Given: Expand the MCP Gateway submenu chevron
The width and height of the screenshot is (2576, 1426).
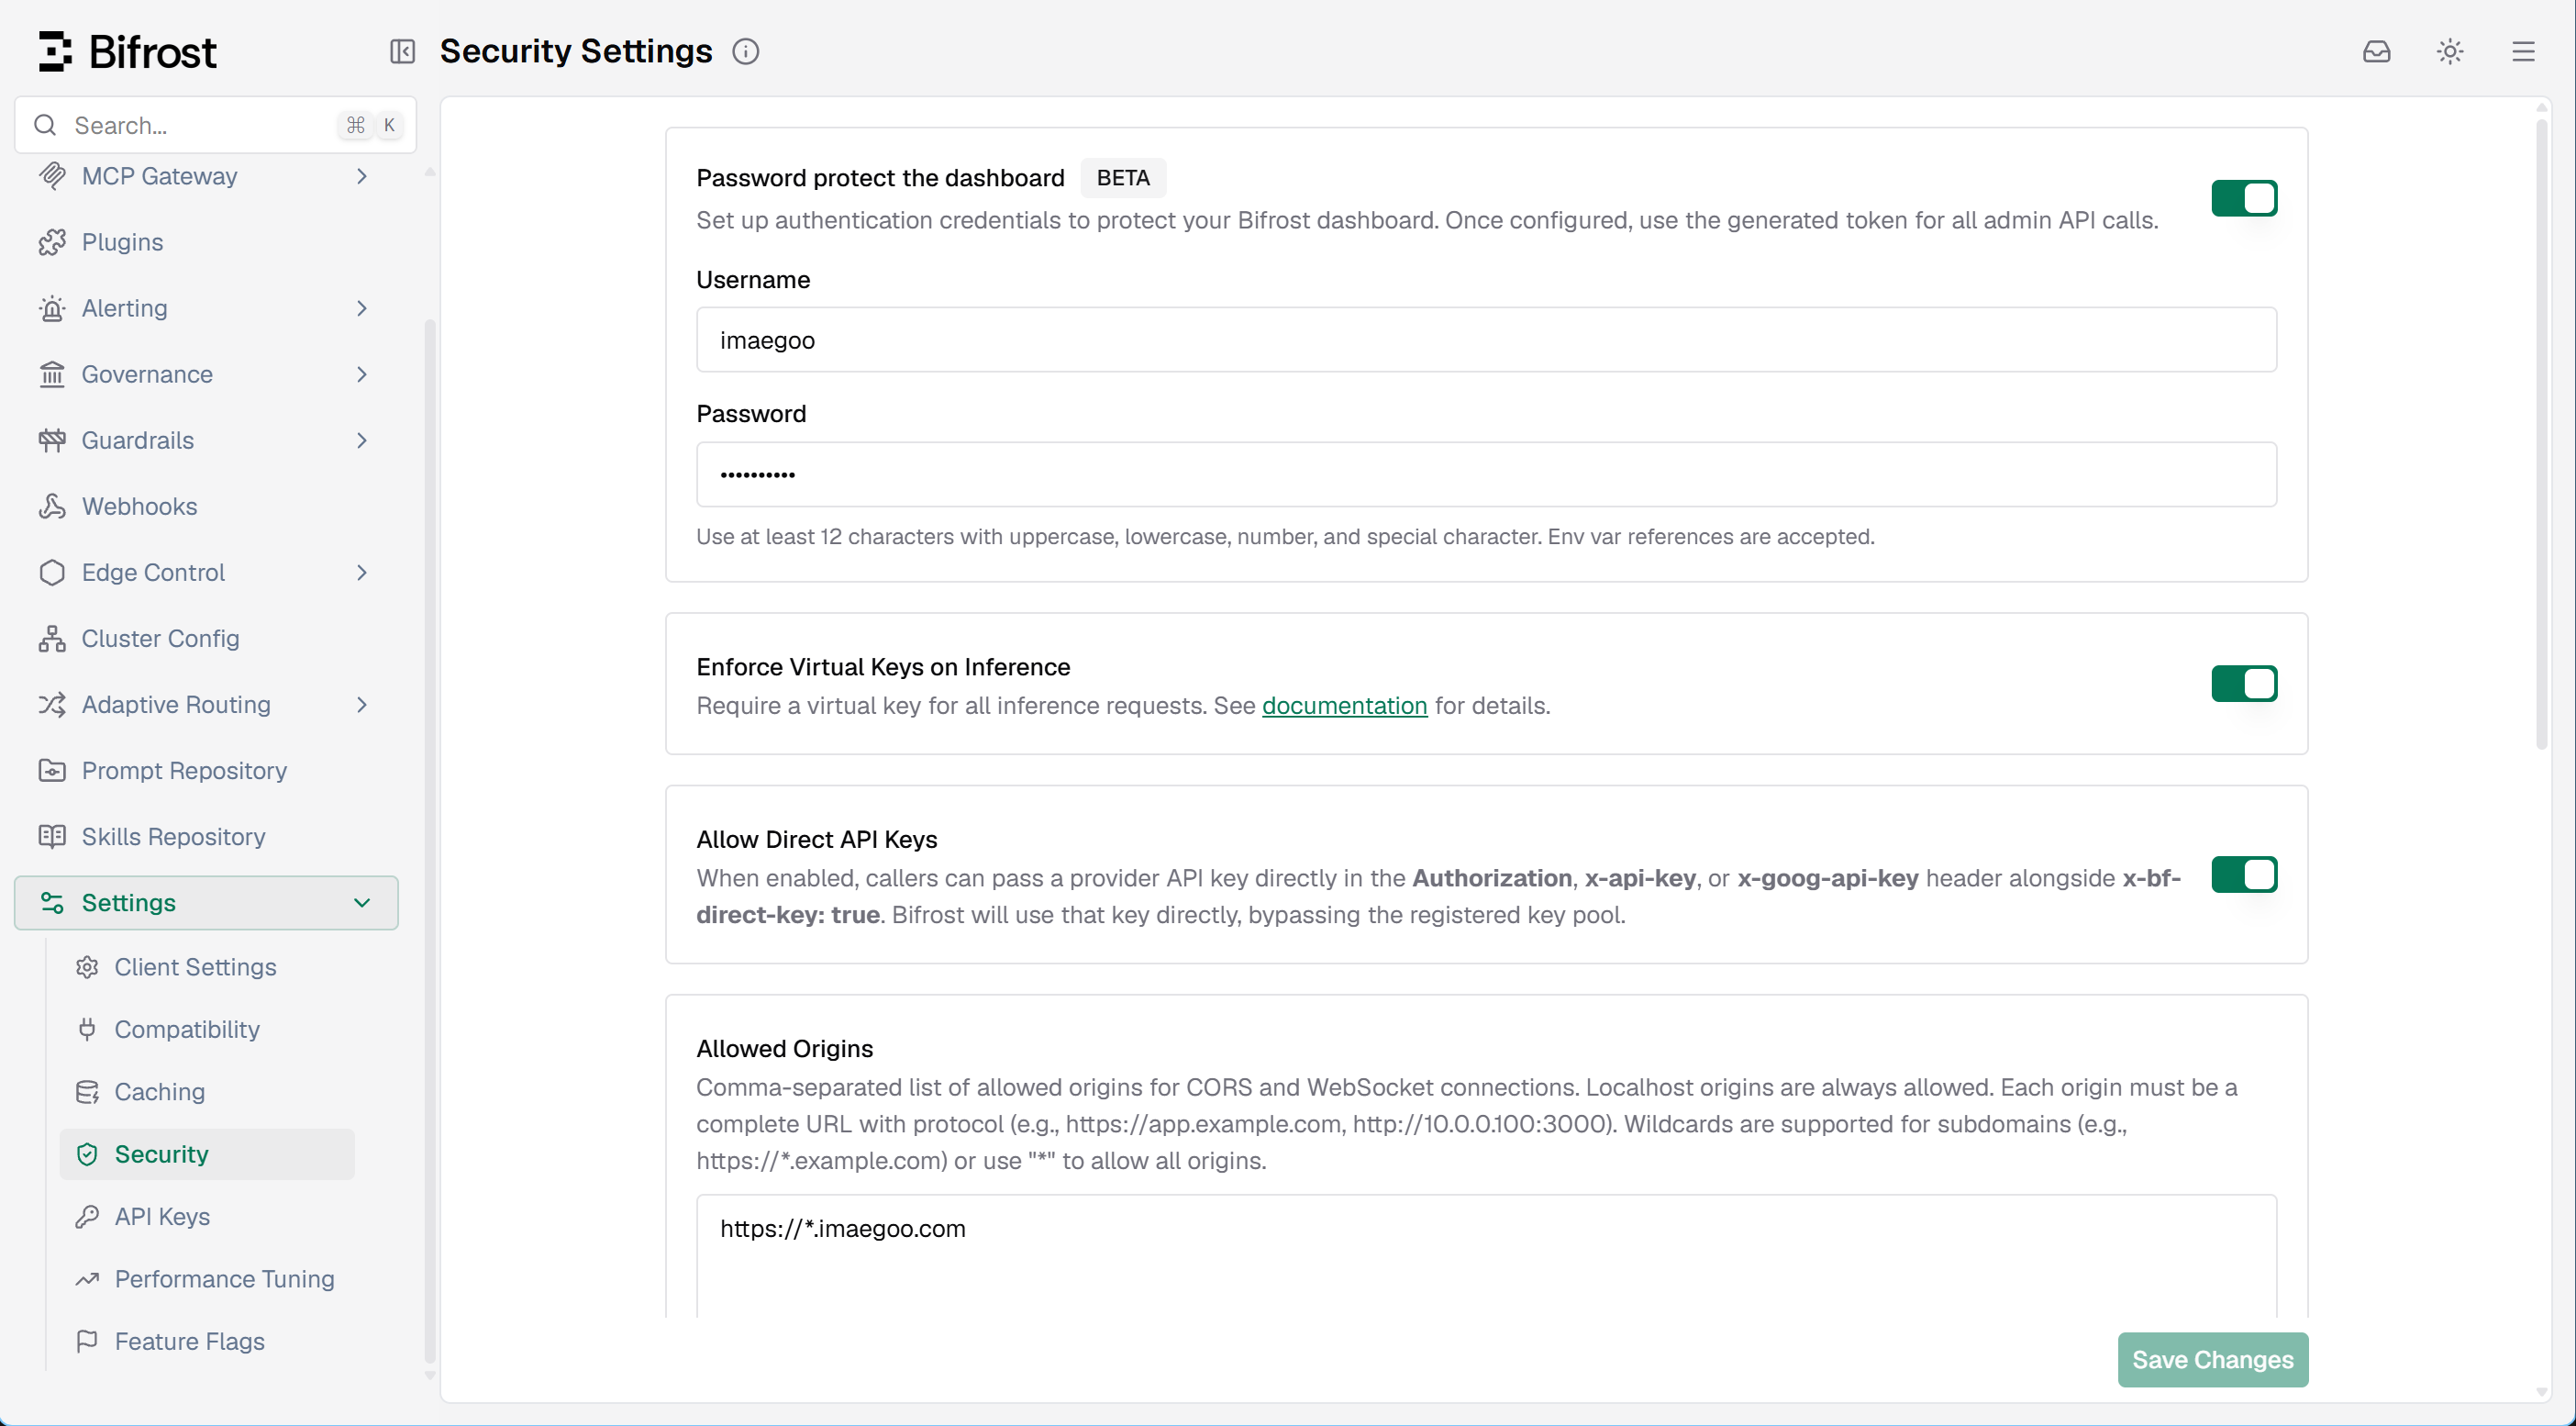Looking at the screenshot, I should coord(362,176).
